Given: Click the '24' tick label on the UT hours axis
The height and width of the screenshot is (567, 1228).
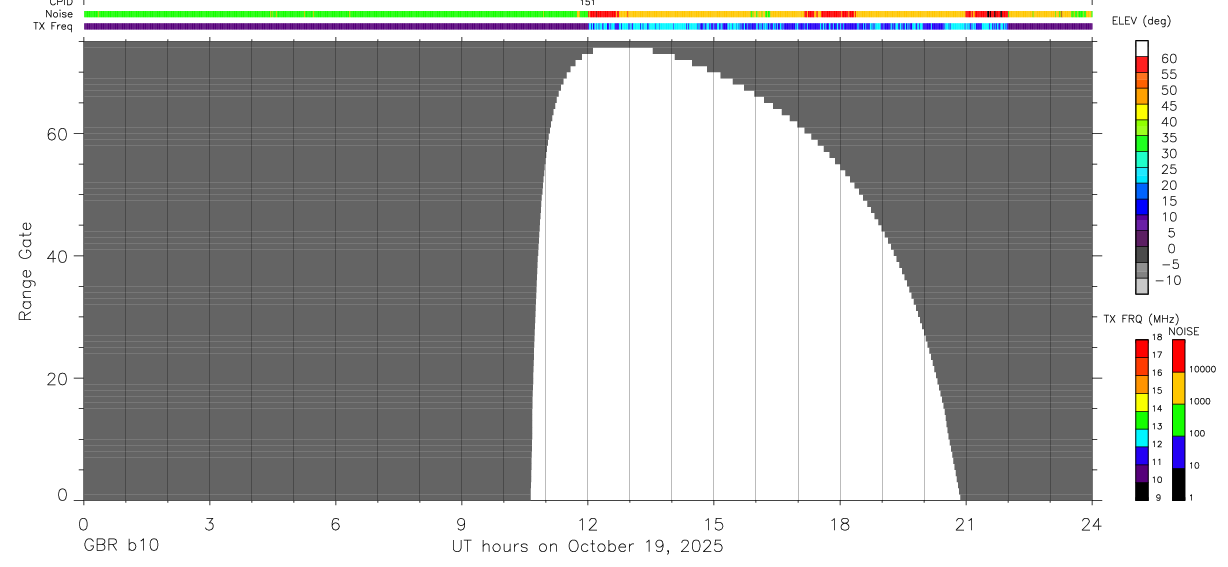Looking at the screenshot, I should click(1092, 523).
